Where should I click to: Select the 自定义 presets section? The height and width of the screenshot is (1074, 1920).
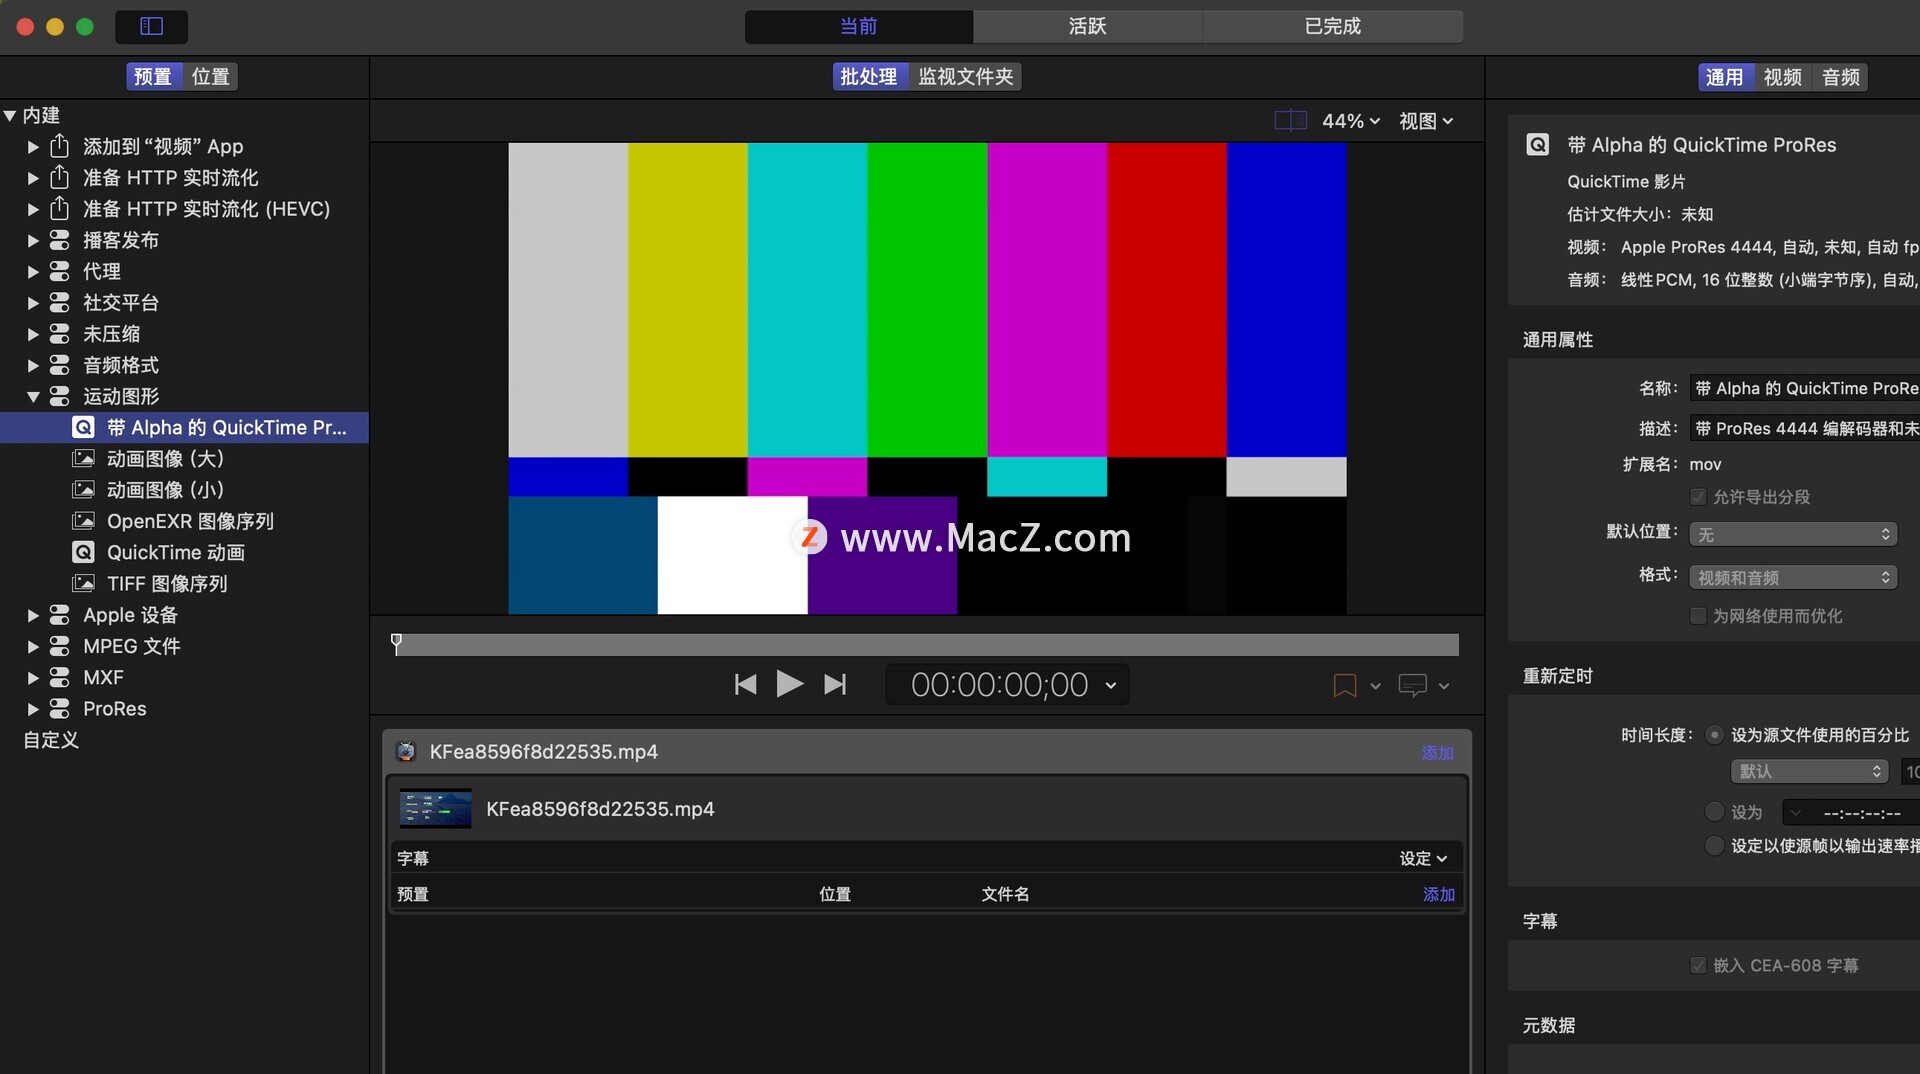[51, 740]
